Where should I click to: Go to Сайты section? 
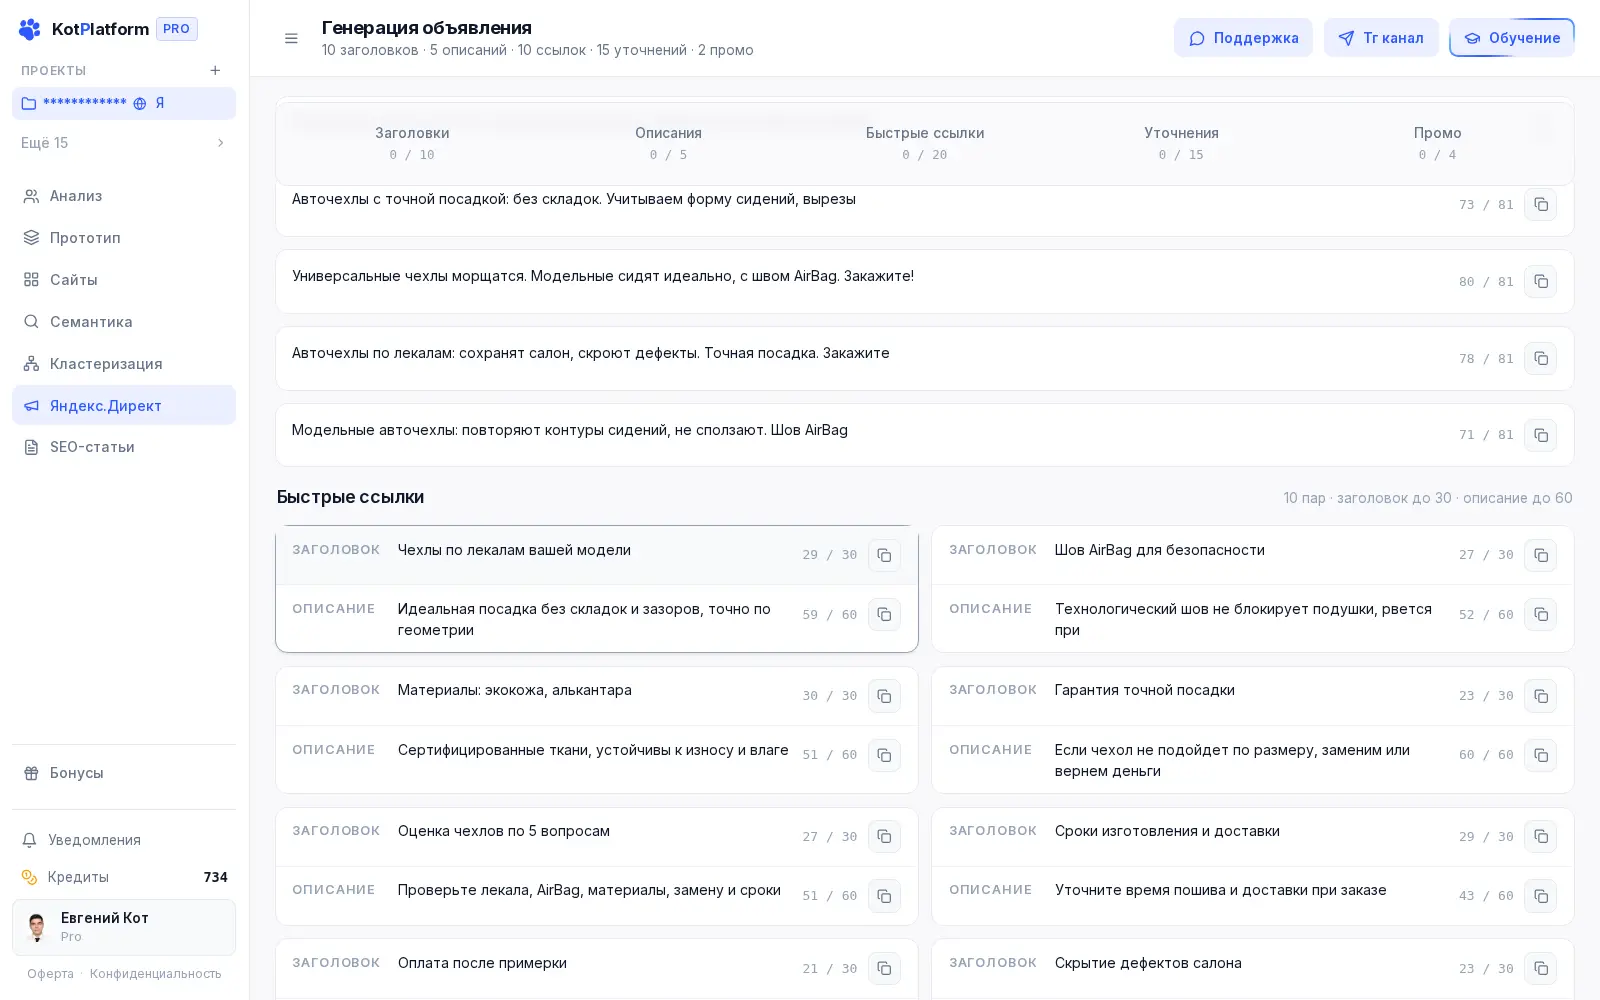coord(124,280)
